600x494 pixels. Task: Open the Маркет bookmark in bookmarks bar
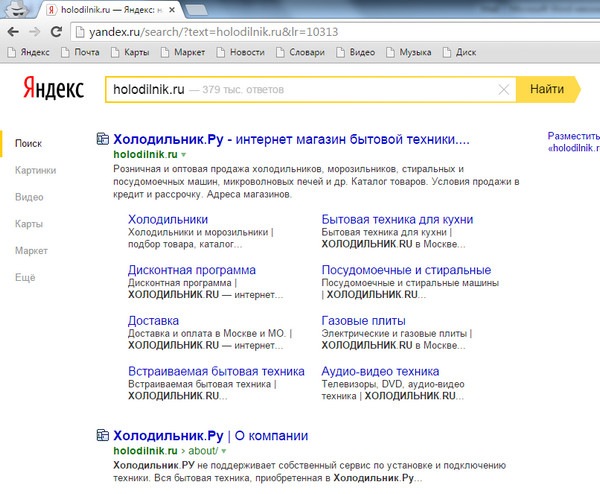[x=183, y=52]
